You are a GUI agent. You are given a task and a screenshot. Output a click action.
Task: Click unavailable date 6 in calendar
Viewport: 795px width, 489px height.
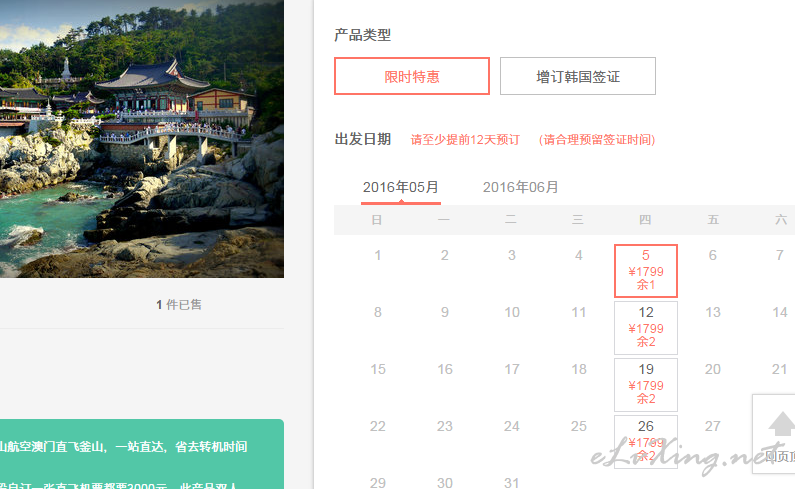click(x=712, y=255)
